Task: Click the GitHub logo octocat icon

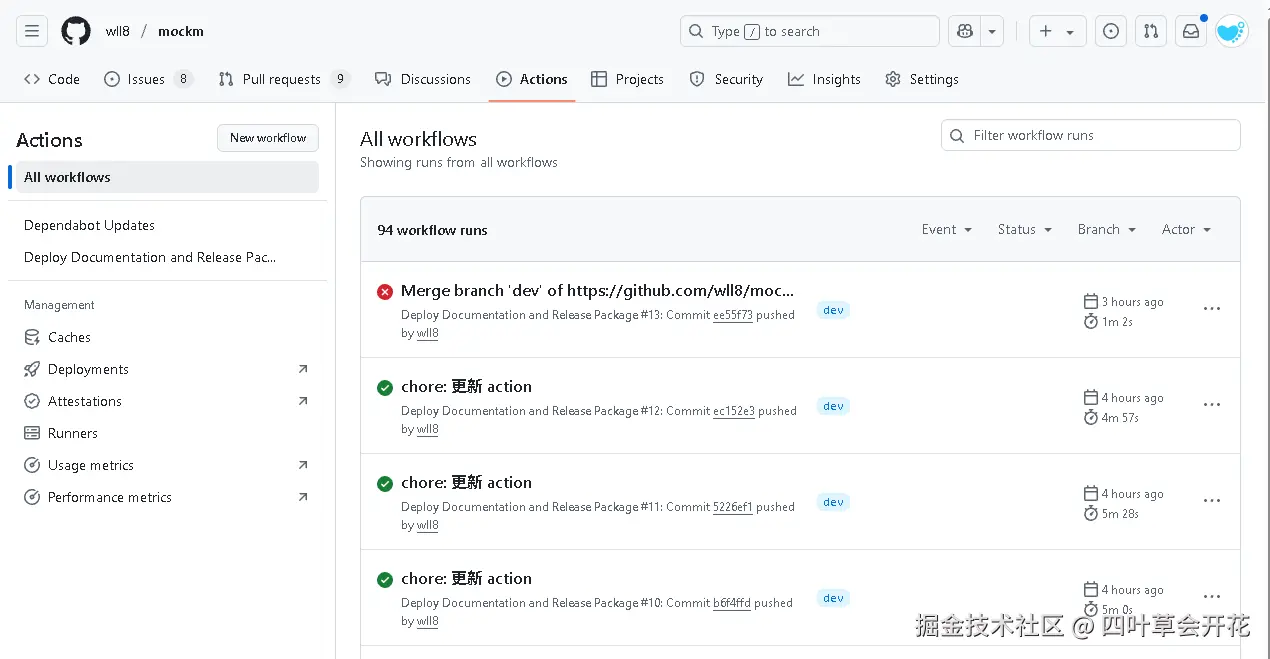Action: point(75,31)
